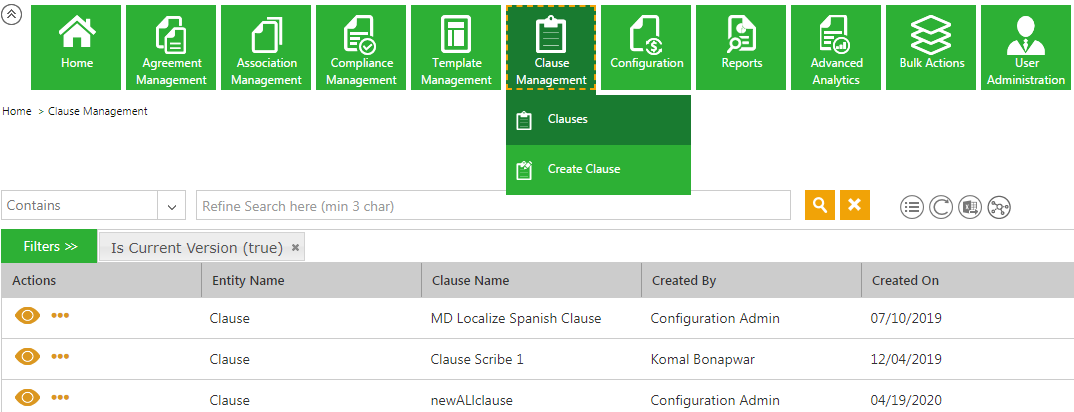Clear search with the orange X button
Image resolution: width=1074 pixels, height=412 pixels.
tap(854, 205)
